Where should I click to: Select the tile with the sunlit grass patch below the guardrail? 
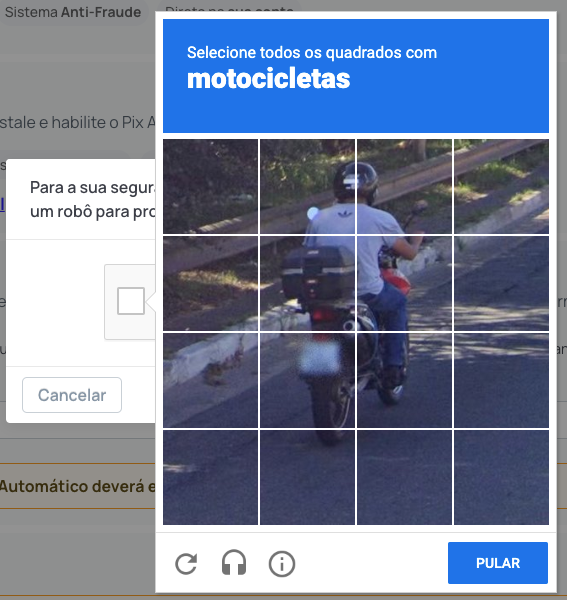pos(210,284)
